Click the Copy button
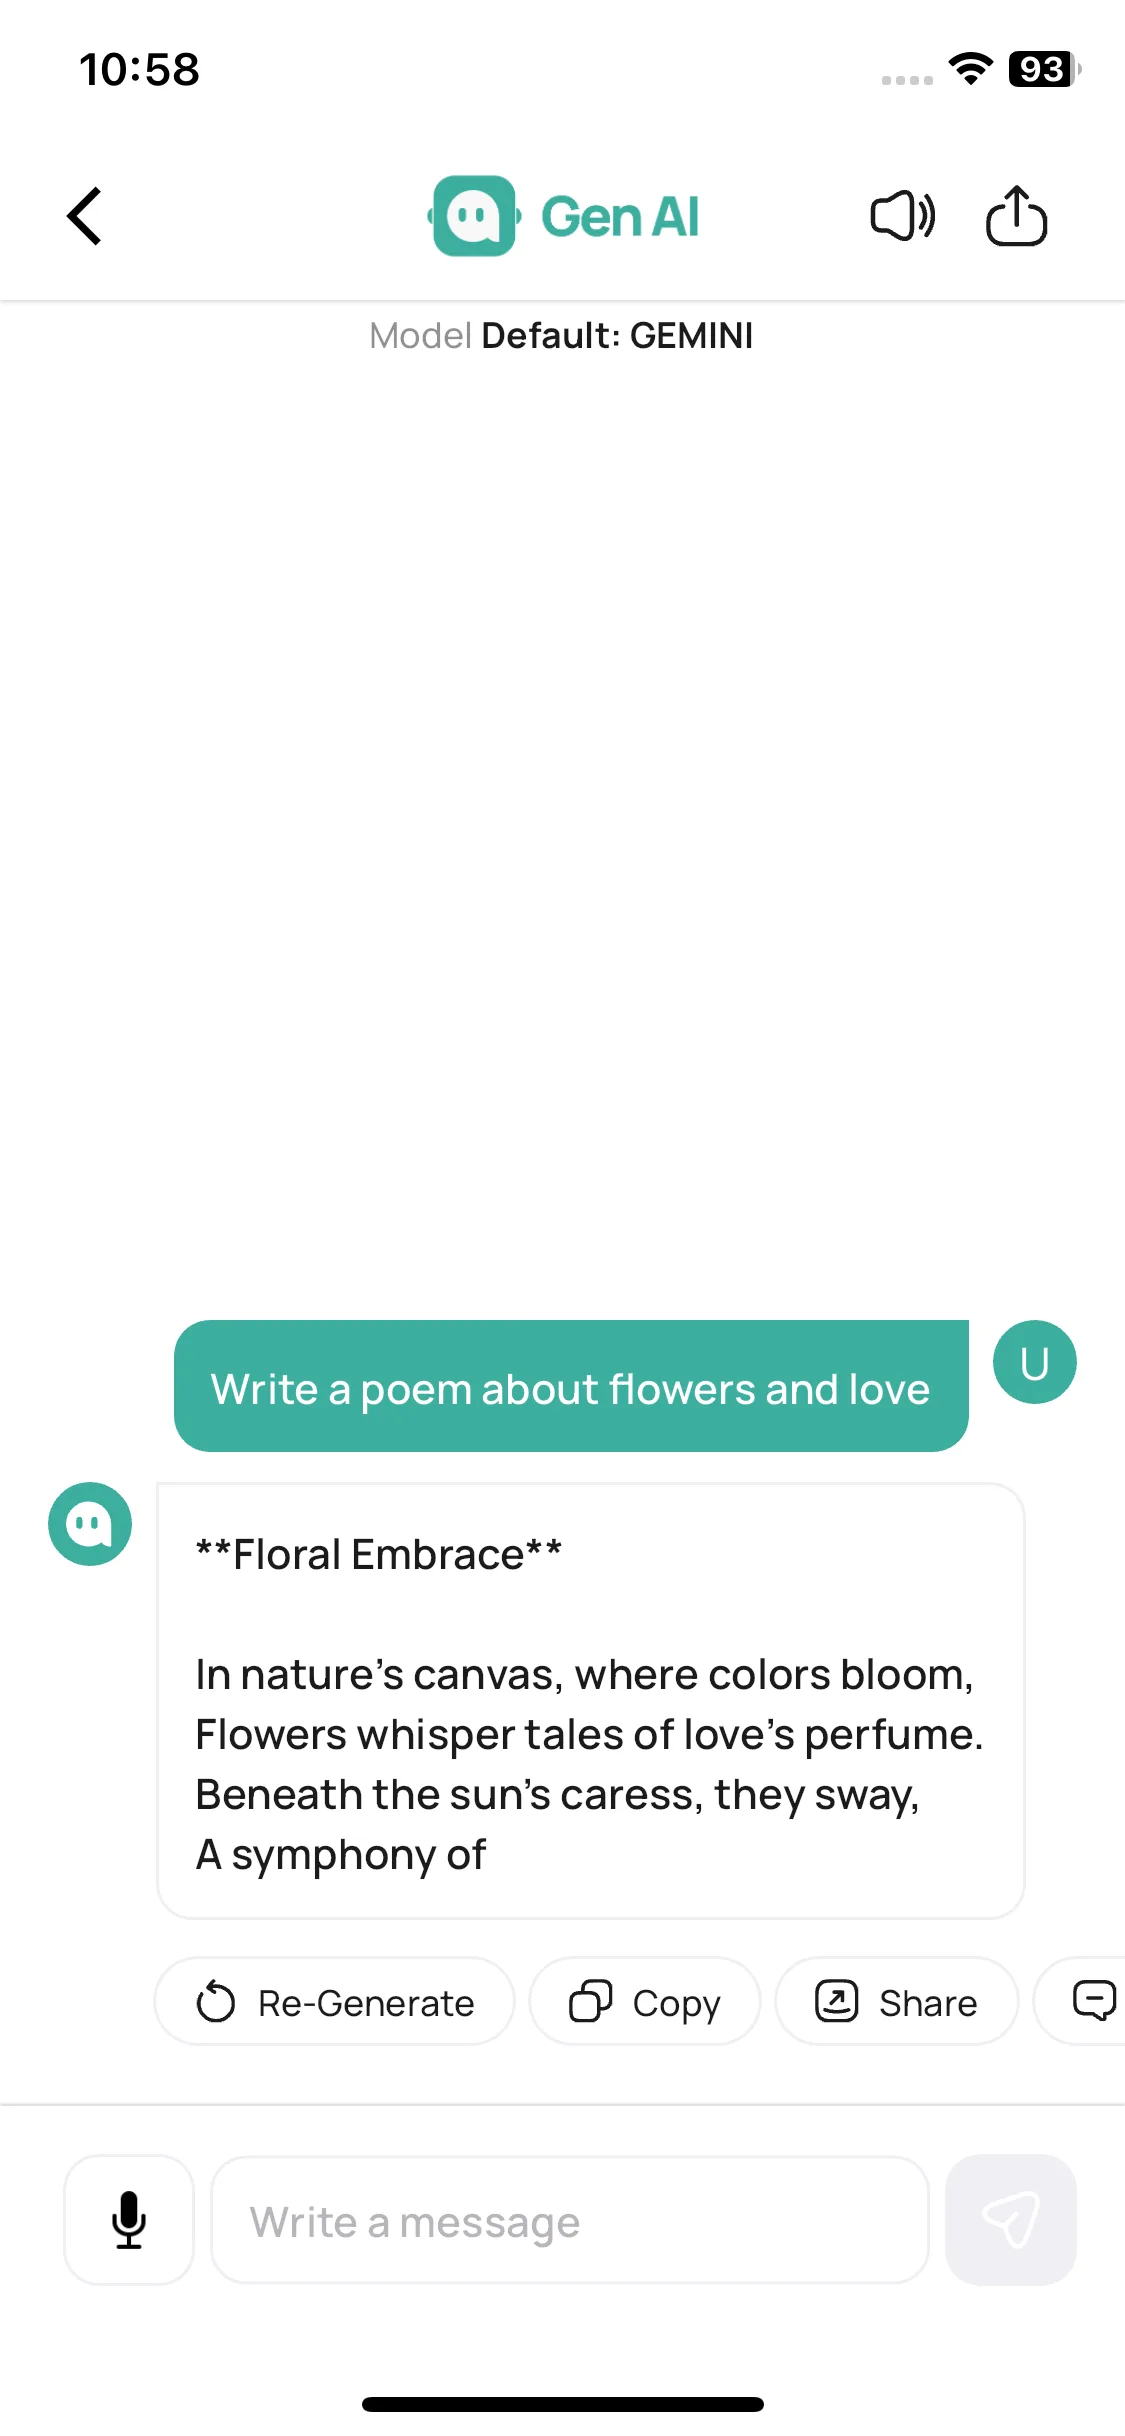This screenshot has height=2436, width=1125. point(645,2002)
